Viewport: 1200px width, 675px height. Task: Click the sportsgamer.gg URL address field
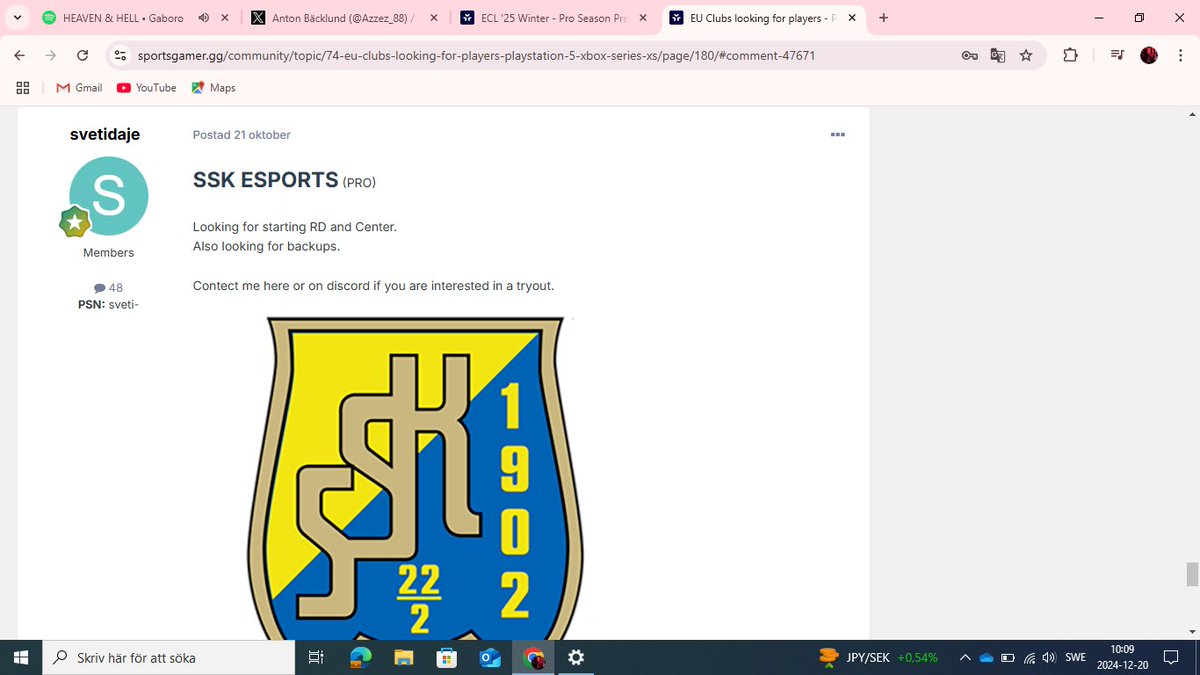474,56
